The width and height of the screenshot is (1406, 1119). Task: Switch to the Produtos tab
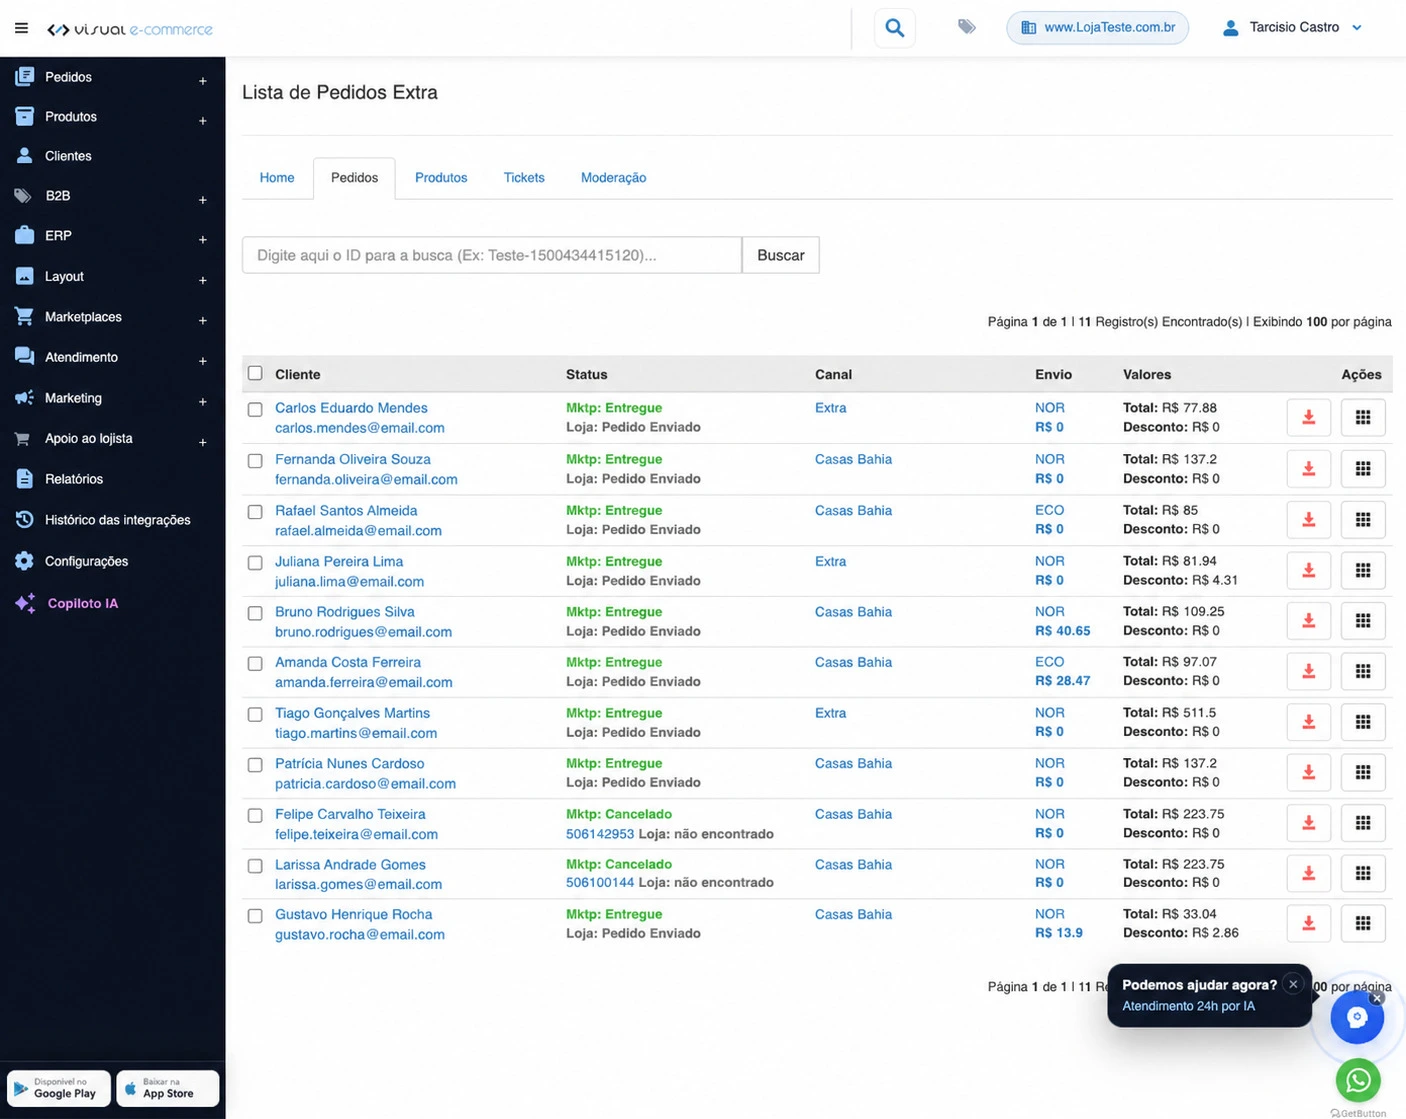(x=441, y=178)
